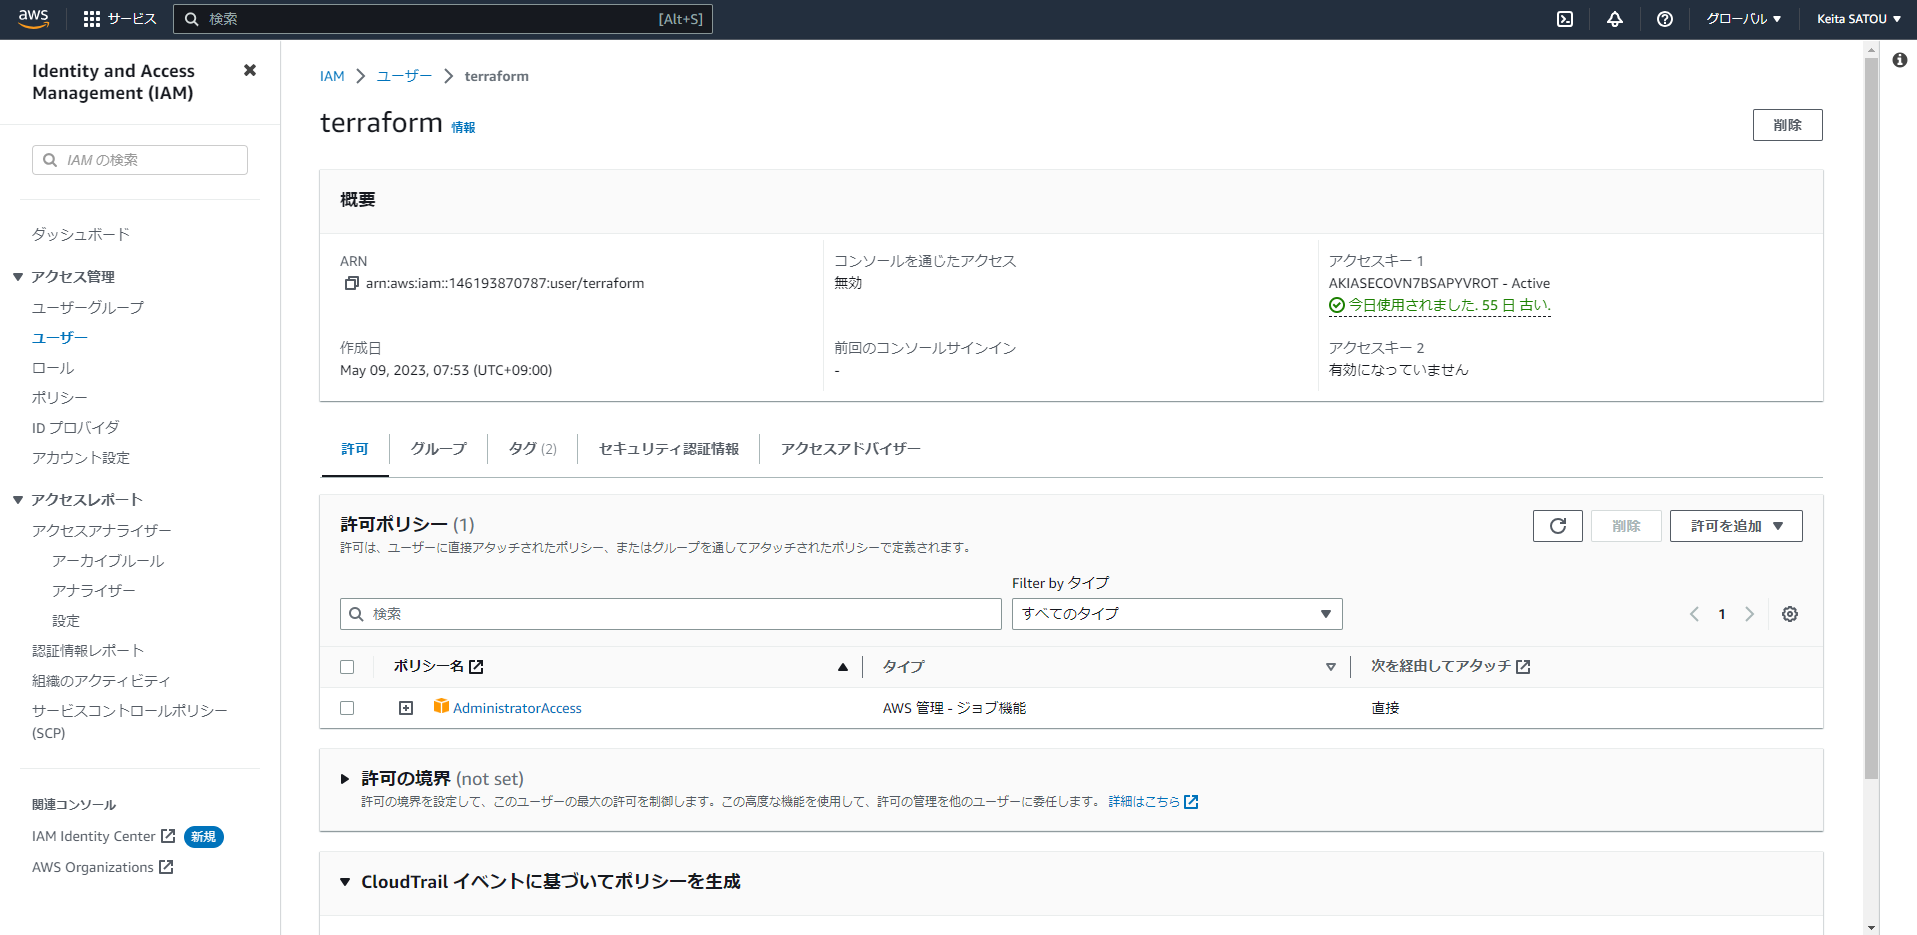
Task: Open the 情報 link next to terraform
Action: pyautogui.click(x=463, y=127)
